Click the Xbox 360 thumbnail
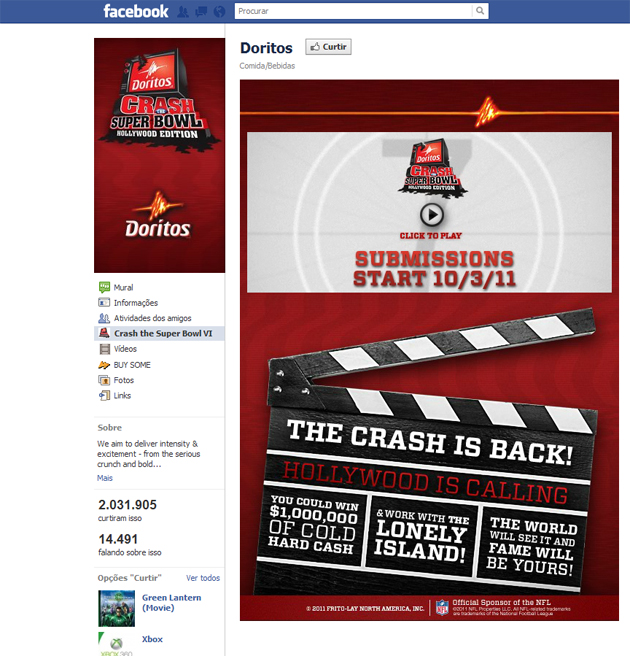630x656 pixels. tap(117, 644)
